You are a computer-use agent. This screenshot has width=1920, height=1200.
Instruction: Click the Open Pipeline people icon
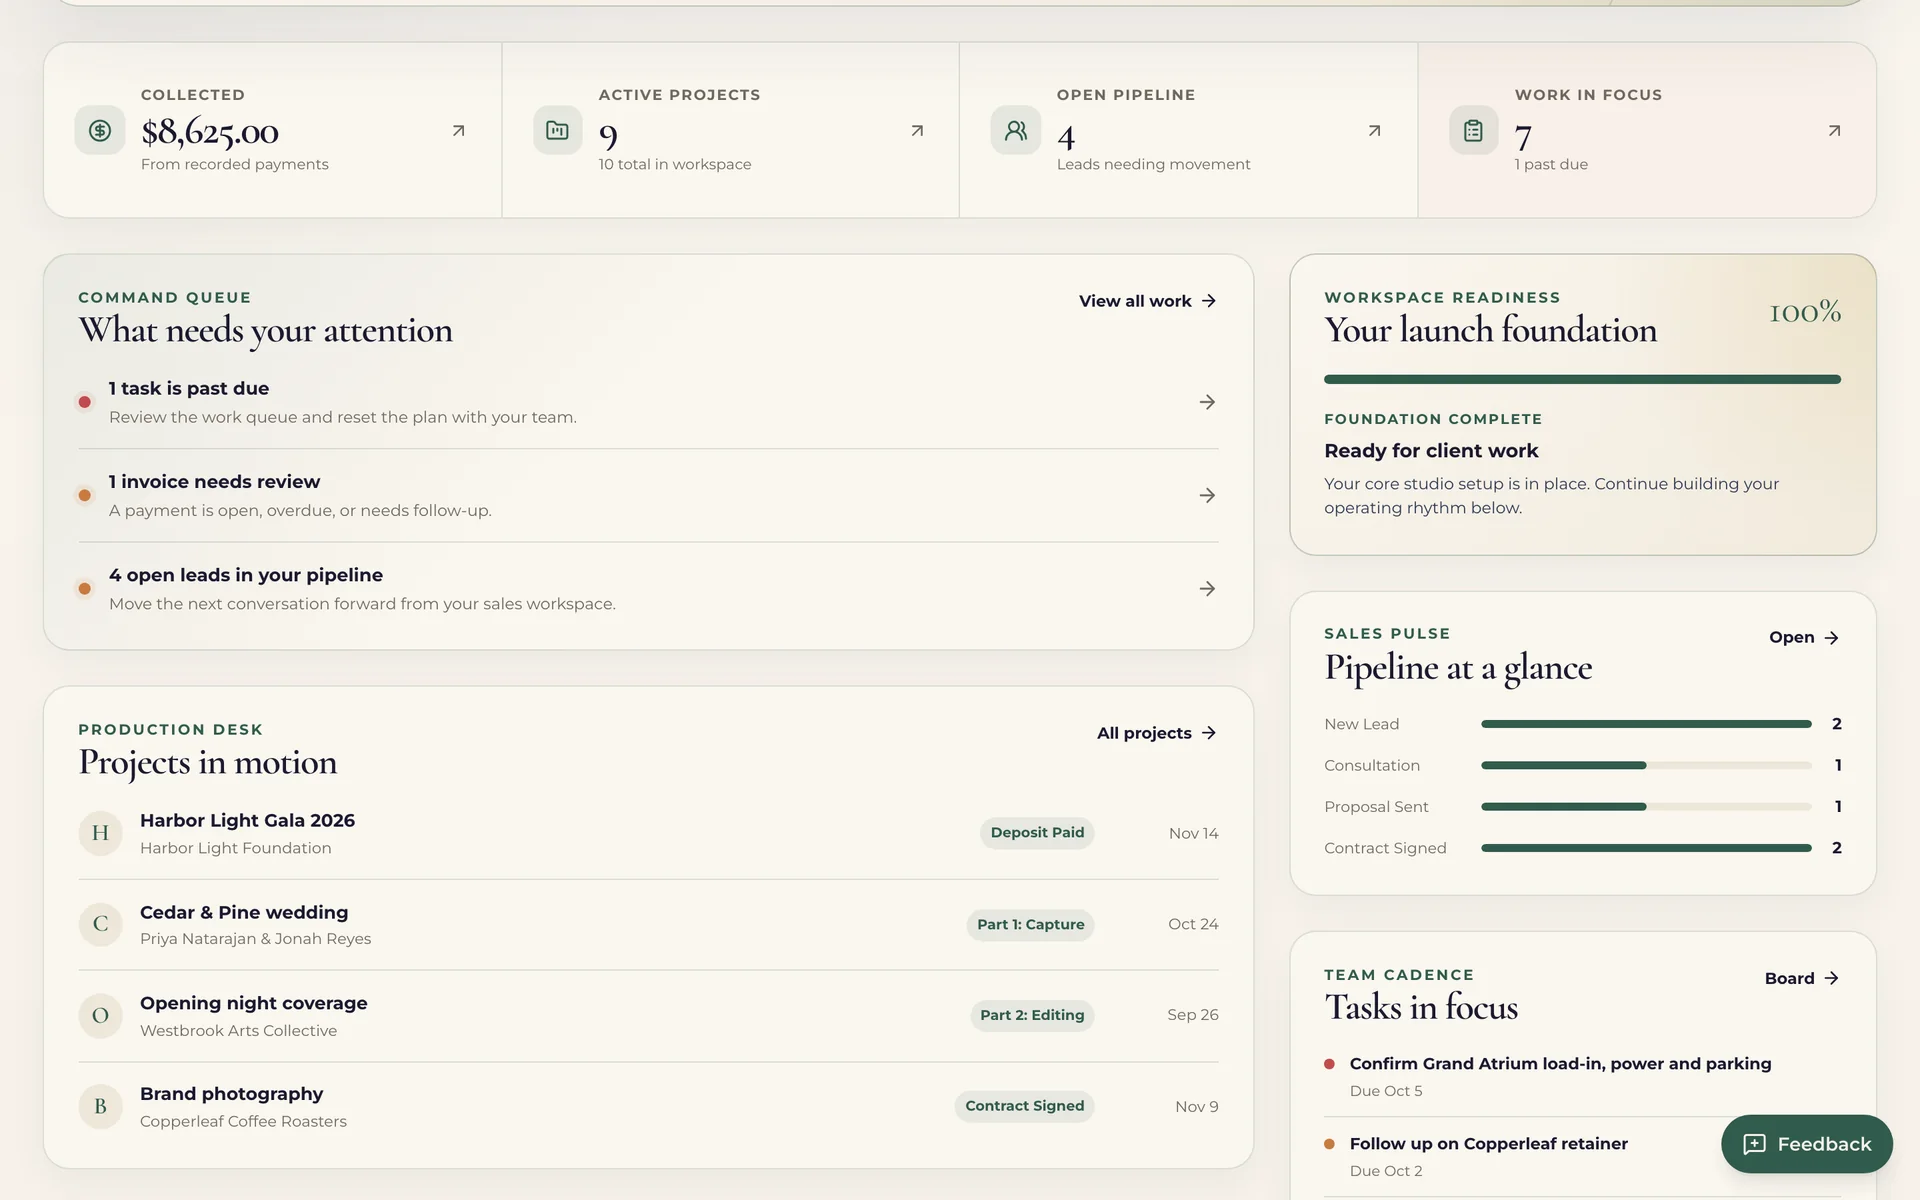click(x=1016, y=130)
